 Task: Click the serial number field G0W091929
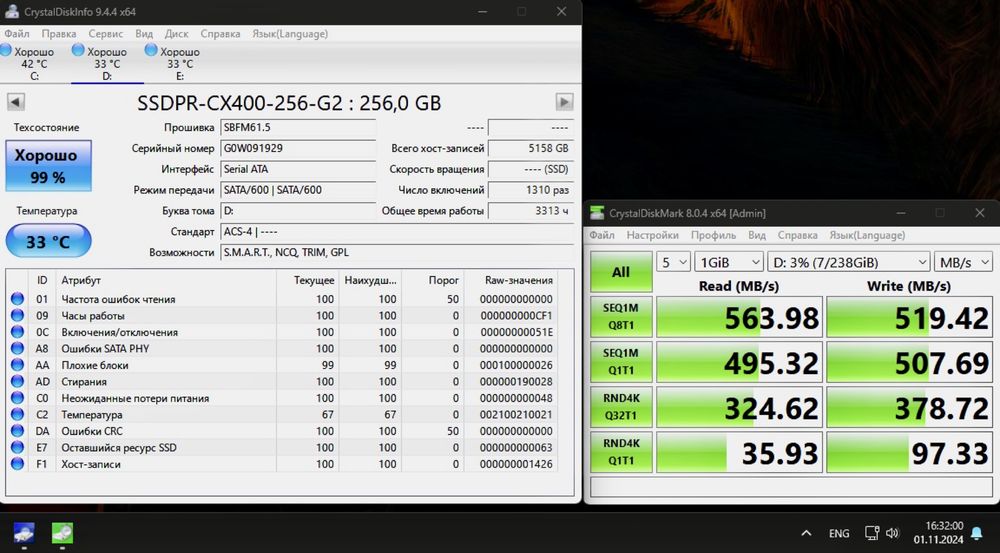pyautogui.click(x=298, y=148)
